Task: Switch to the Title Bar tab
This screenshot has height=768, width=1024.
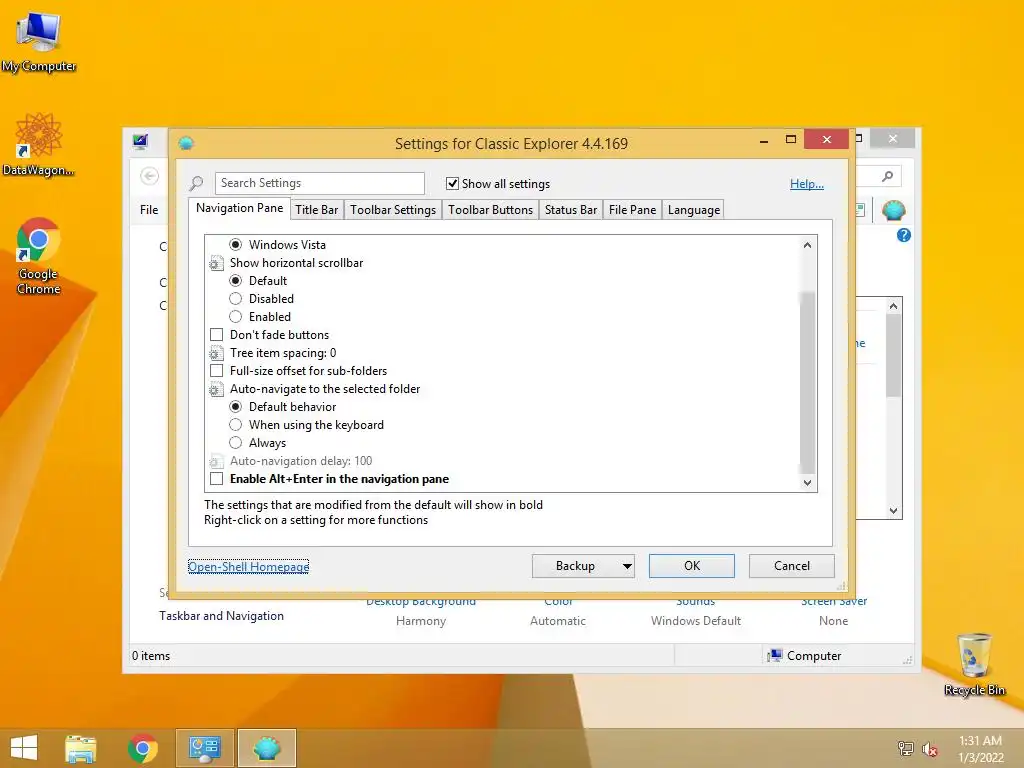Action: click(317, 210)
